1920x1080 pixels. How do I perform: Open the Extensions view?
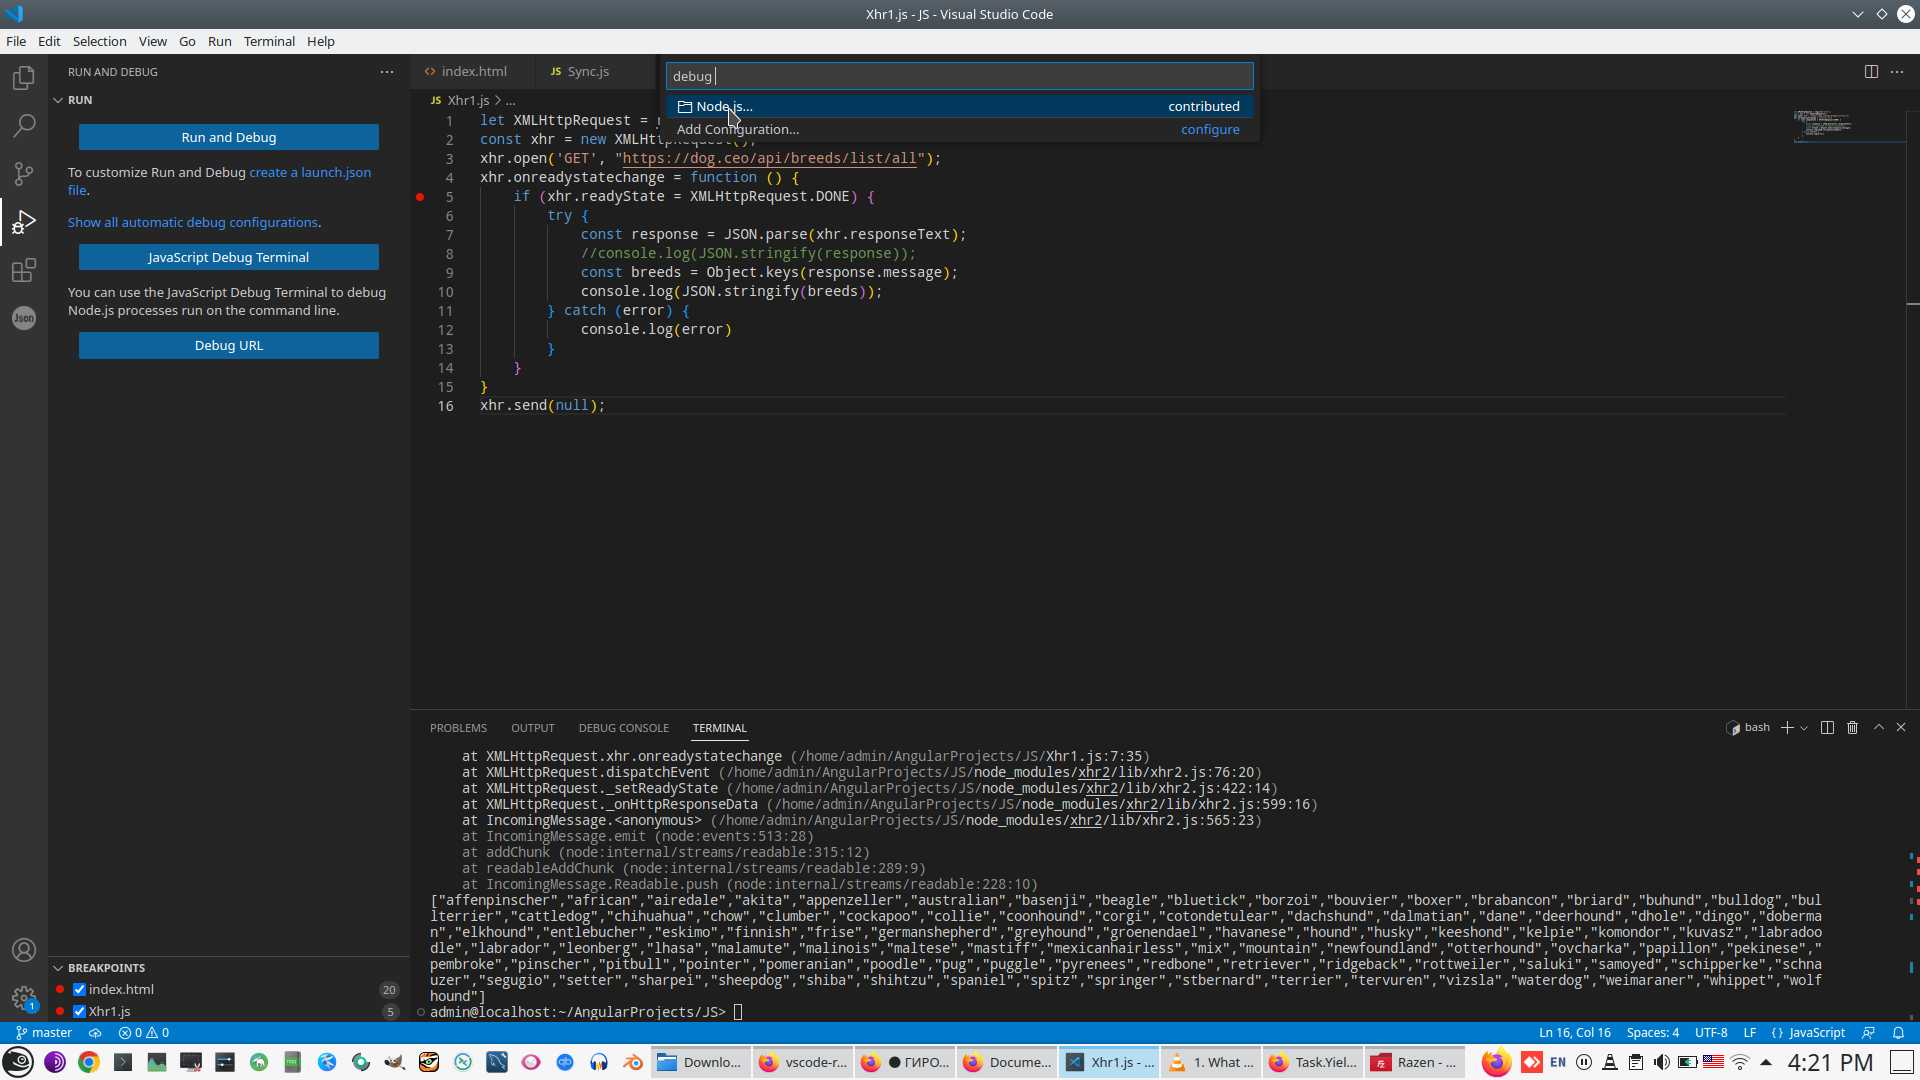[24, 270]
